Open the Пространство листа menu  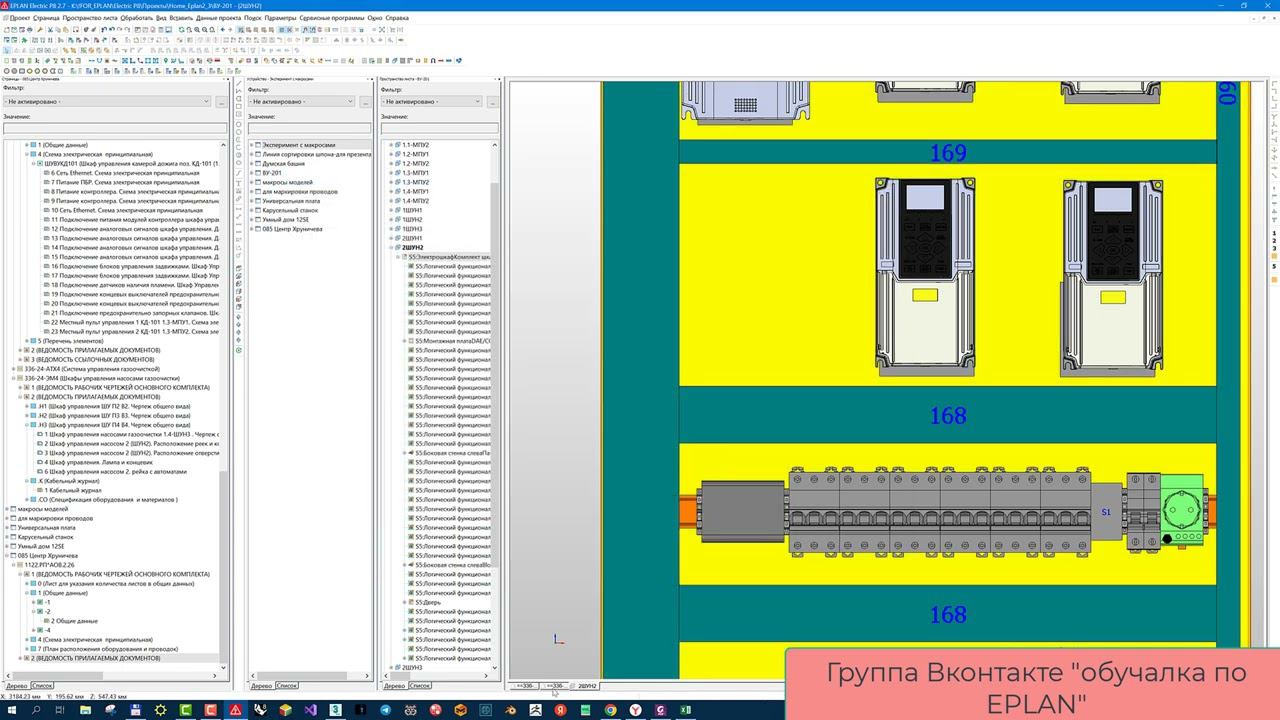tap(90, 18)
